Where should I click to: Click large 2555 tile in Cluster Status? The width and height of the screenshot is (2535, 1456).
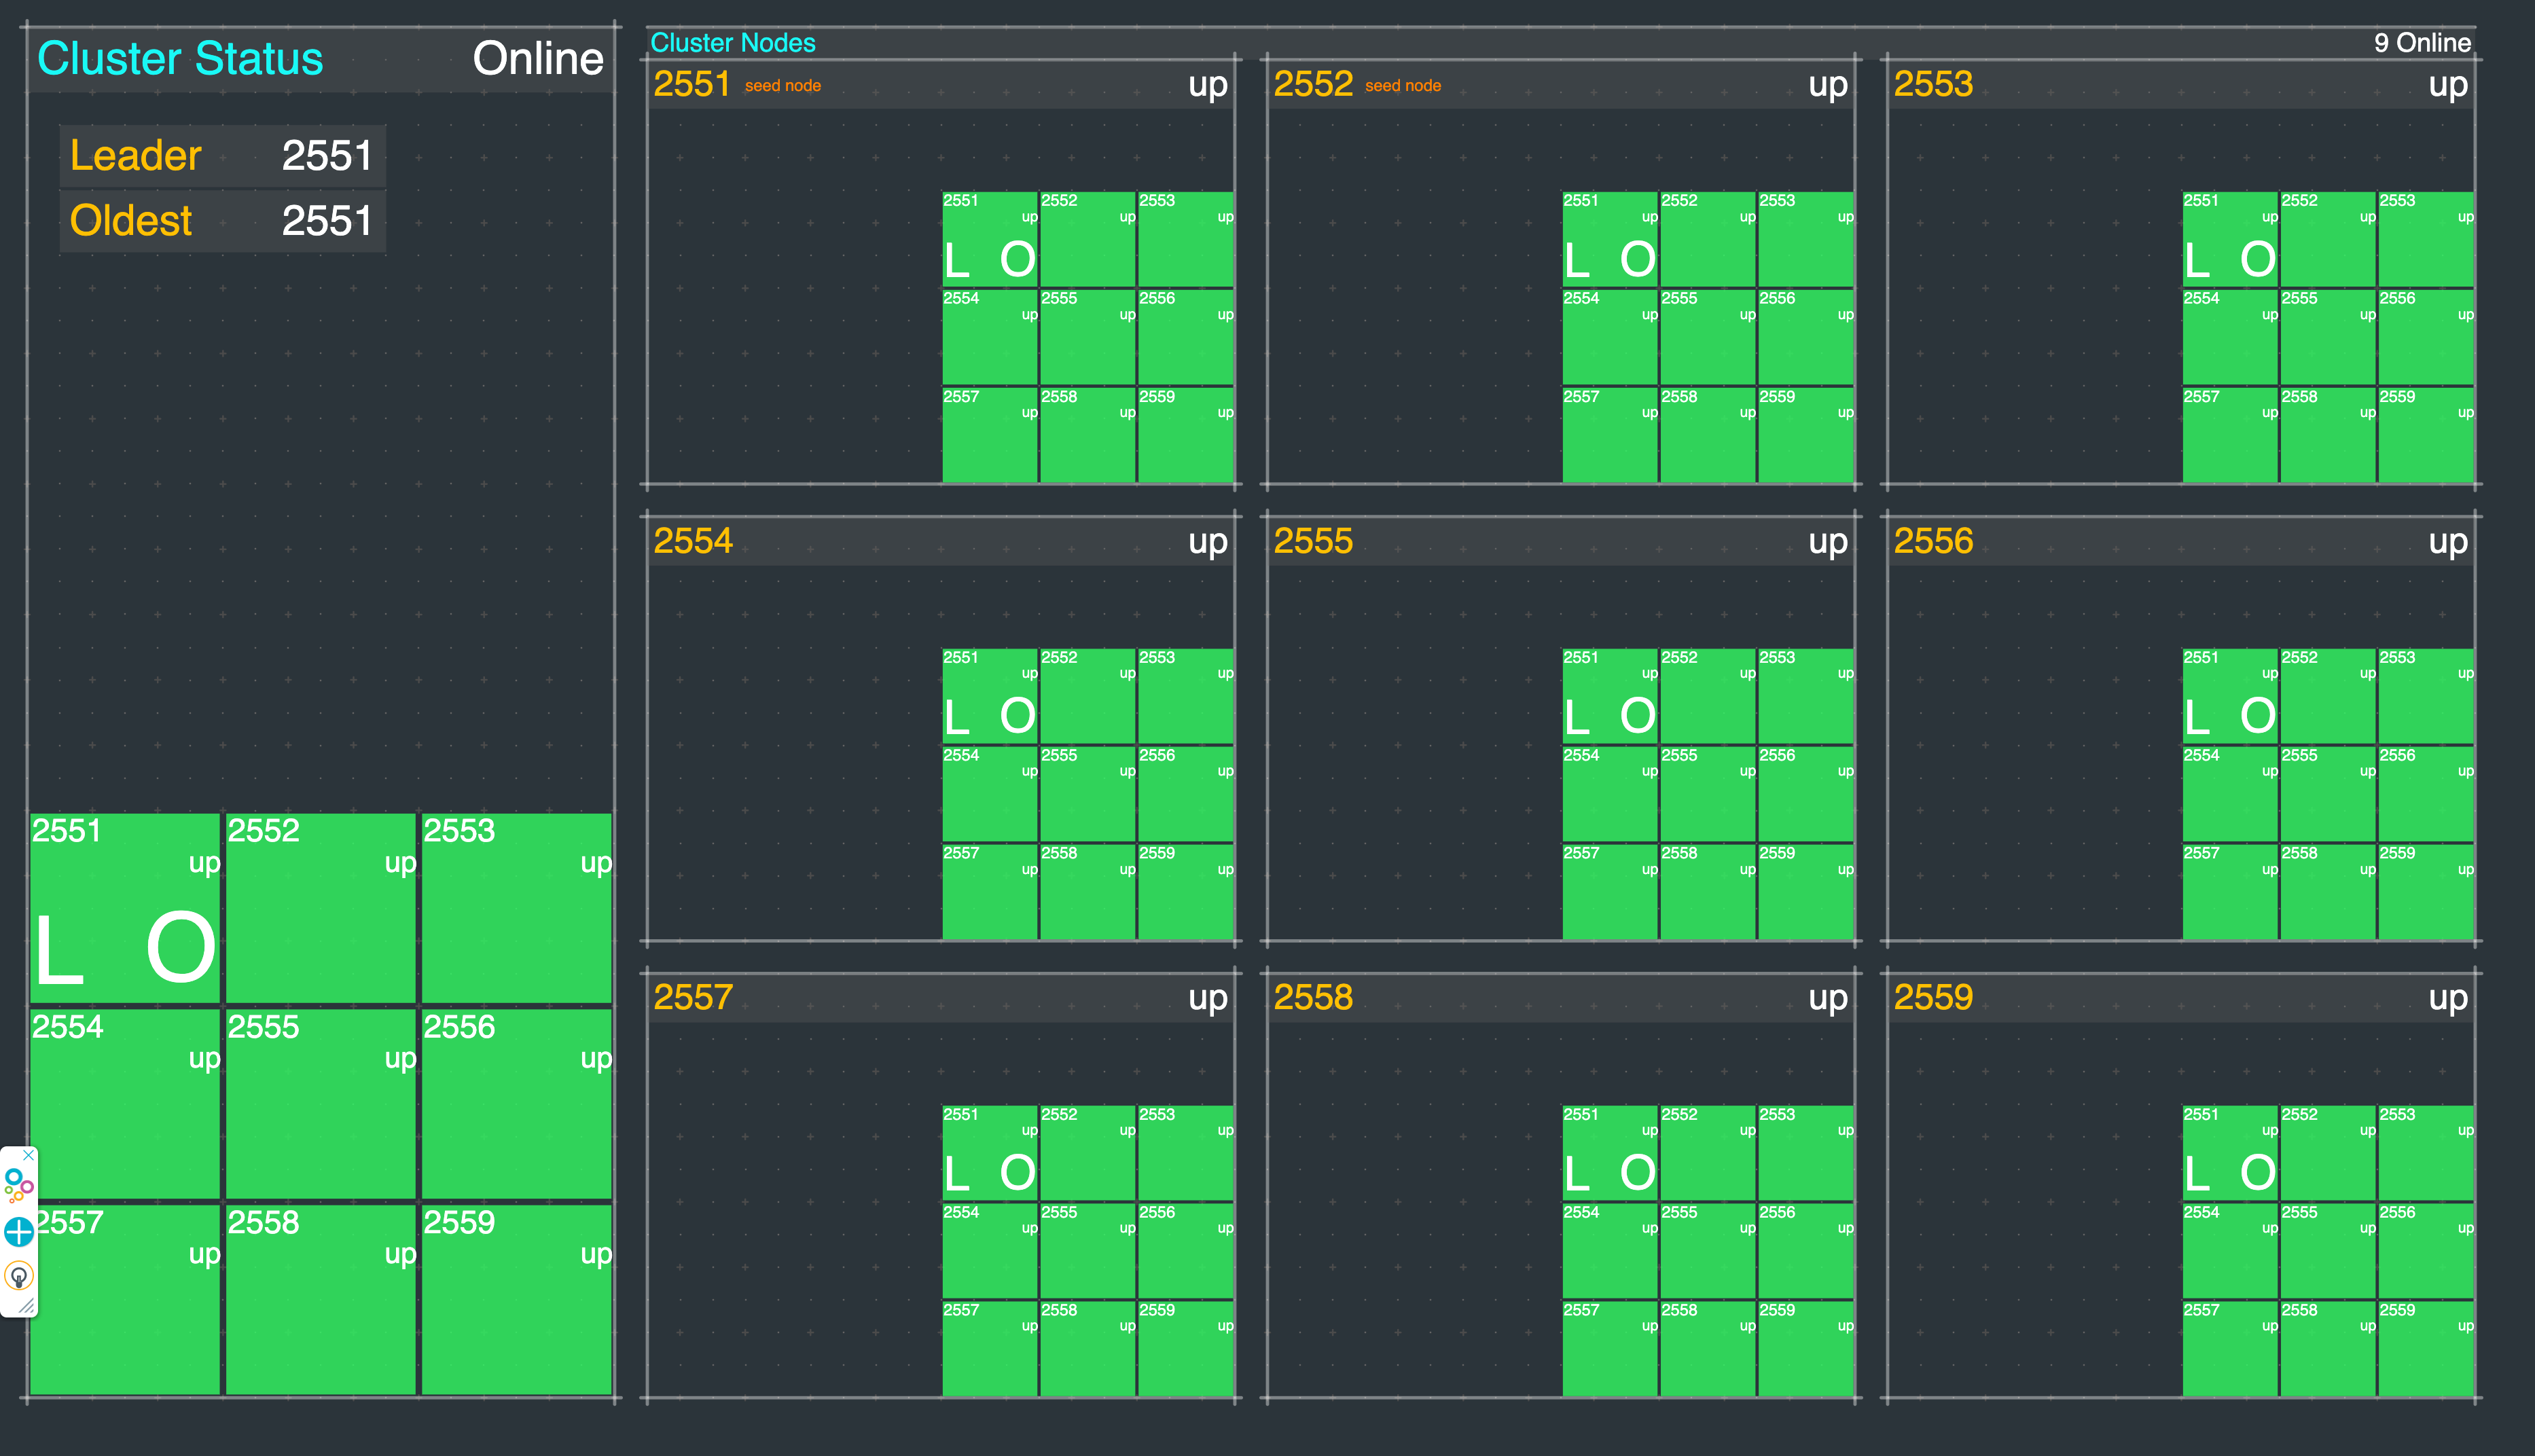(320, 1103)
